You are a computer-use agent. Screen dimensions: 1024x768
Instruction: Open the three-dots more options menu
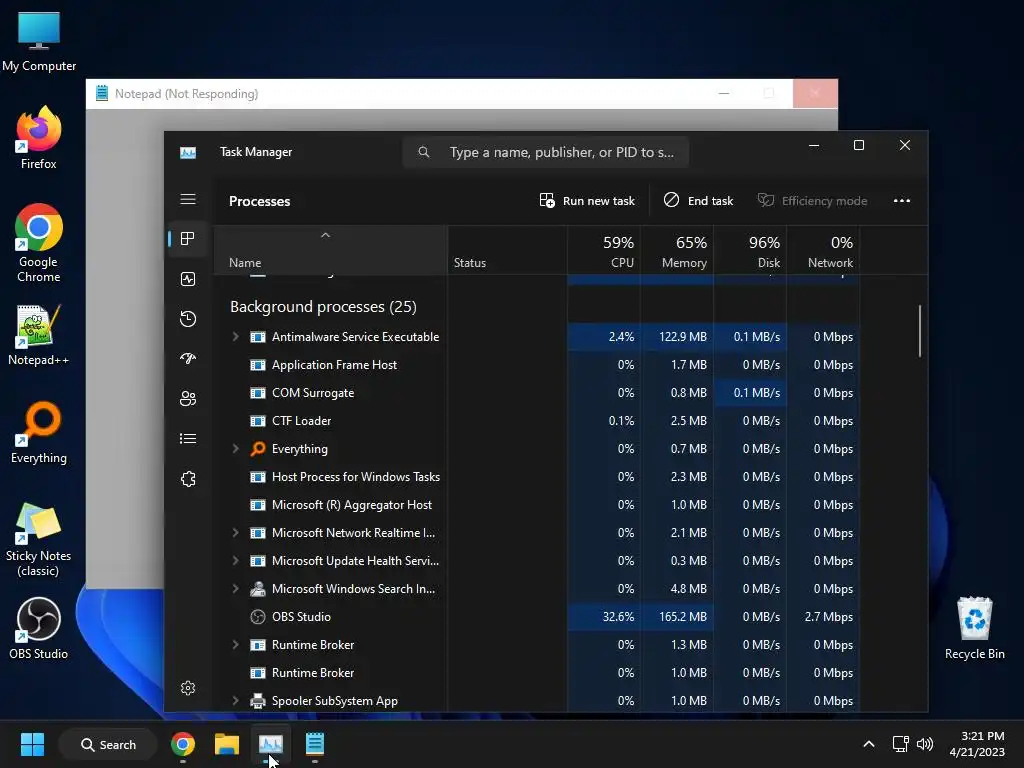click(902, 200)
